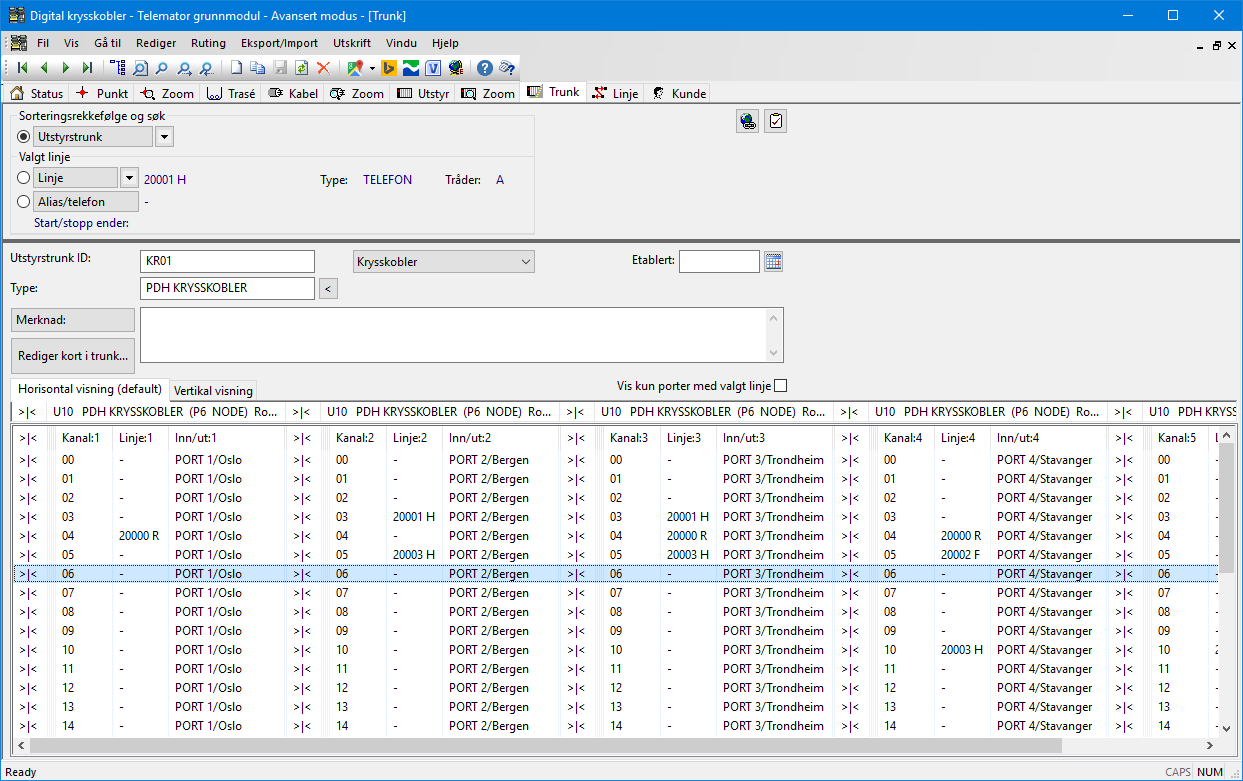
Task: Open the Krysskobler combo box
Action: coord(444,262)
